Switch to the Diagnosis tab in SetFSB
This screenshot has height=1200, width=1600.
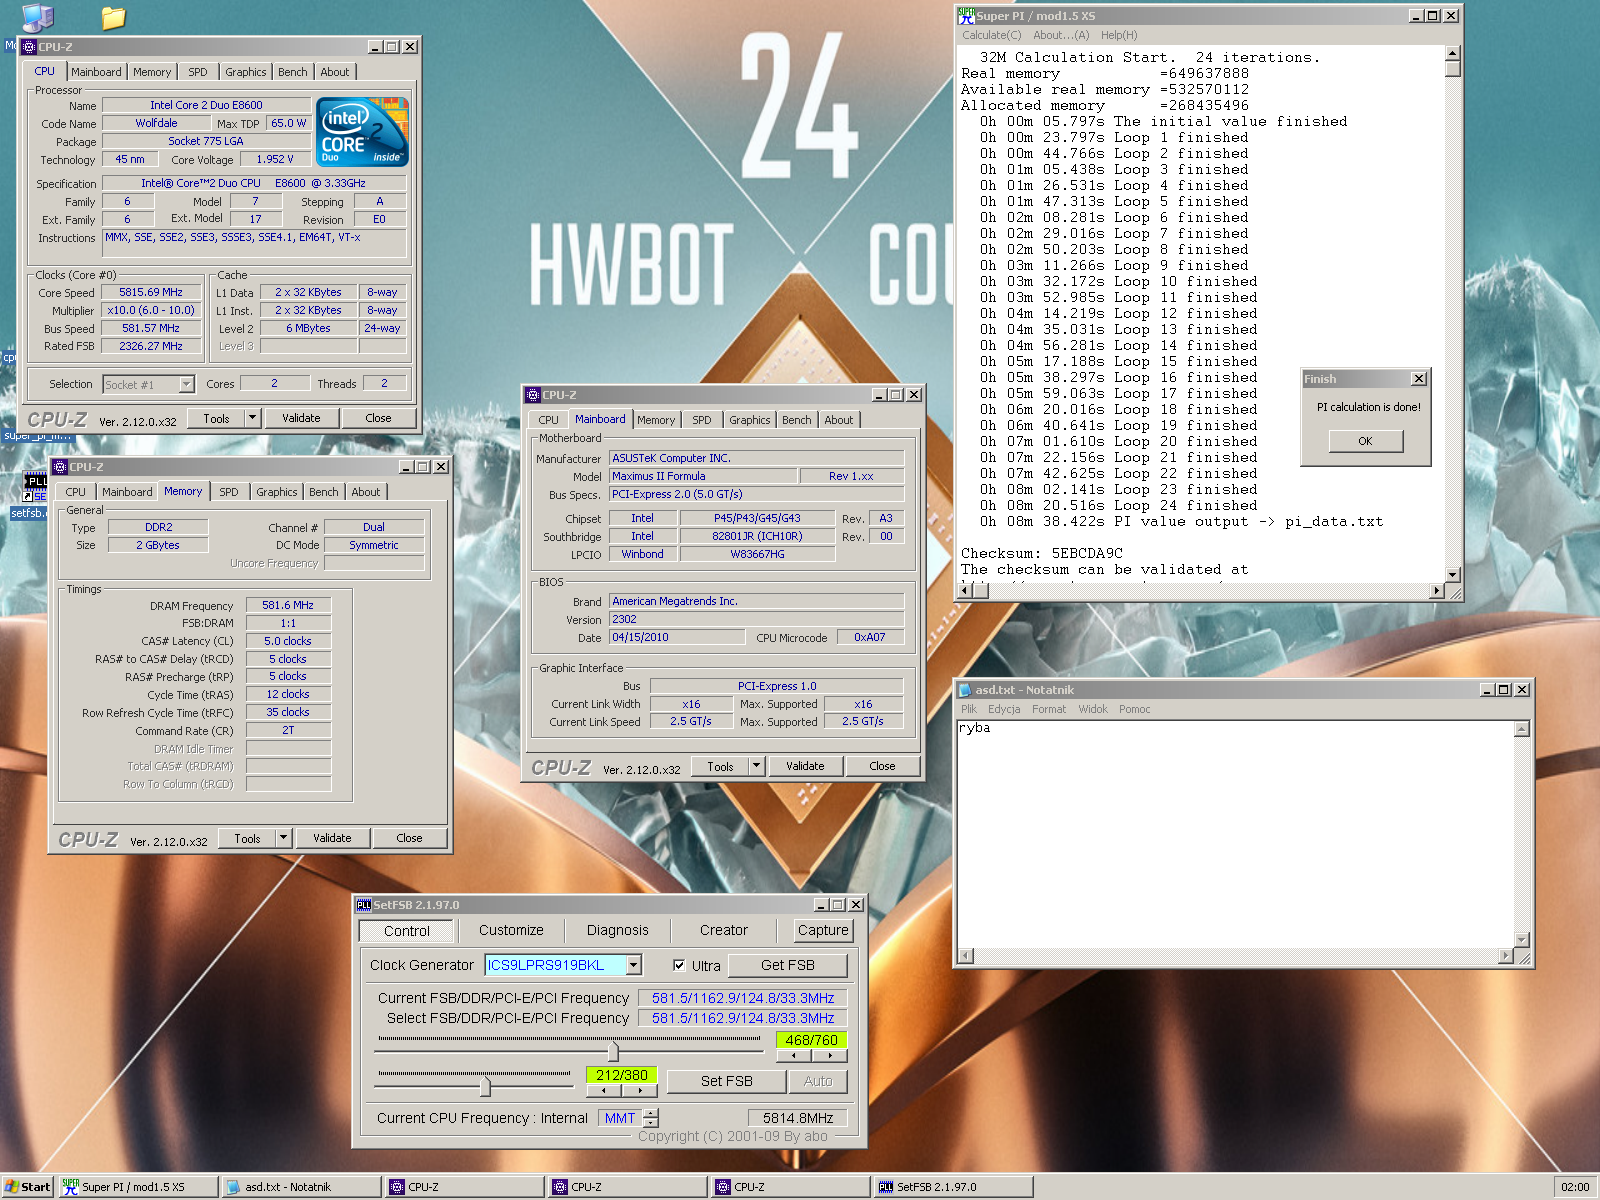click(x=618, y=930)
